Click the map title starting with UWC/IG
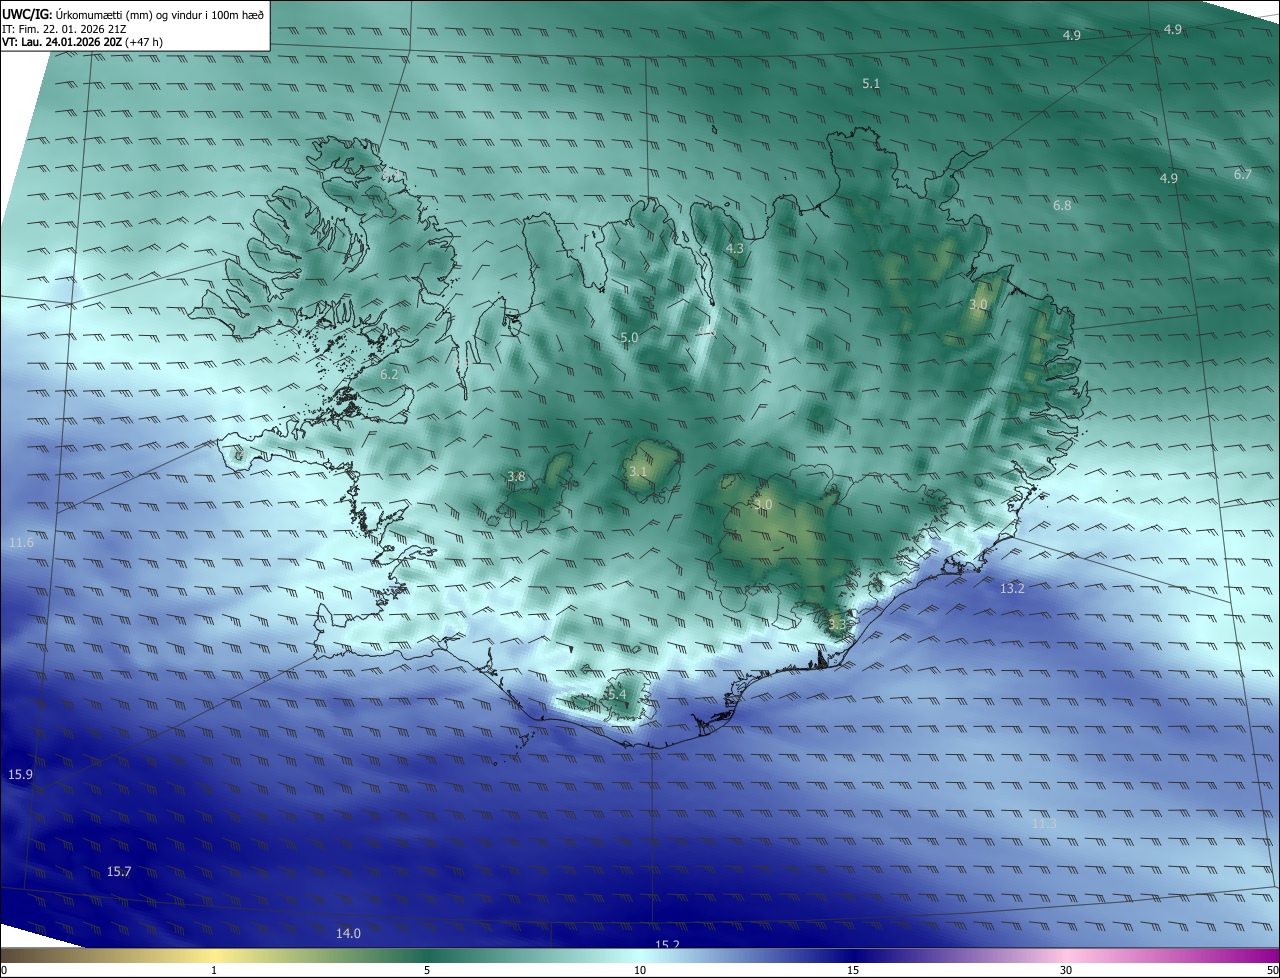1280x978 pixels. pyautogui.click(x=133, y=14)
